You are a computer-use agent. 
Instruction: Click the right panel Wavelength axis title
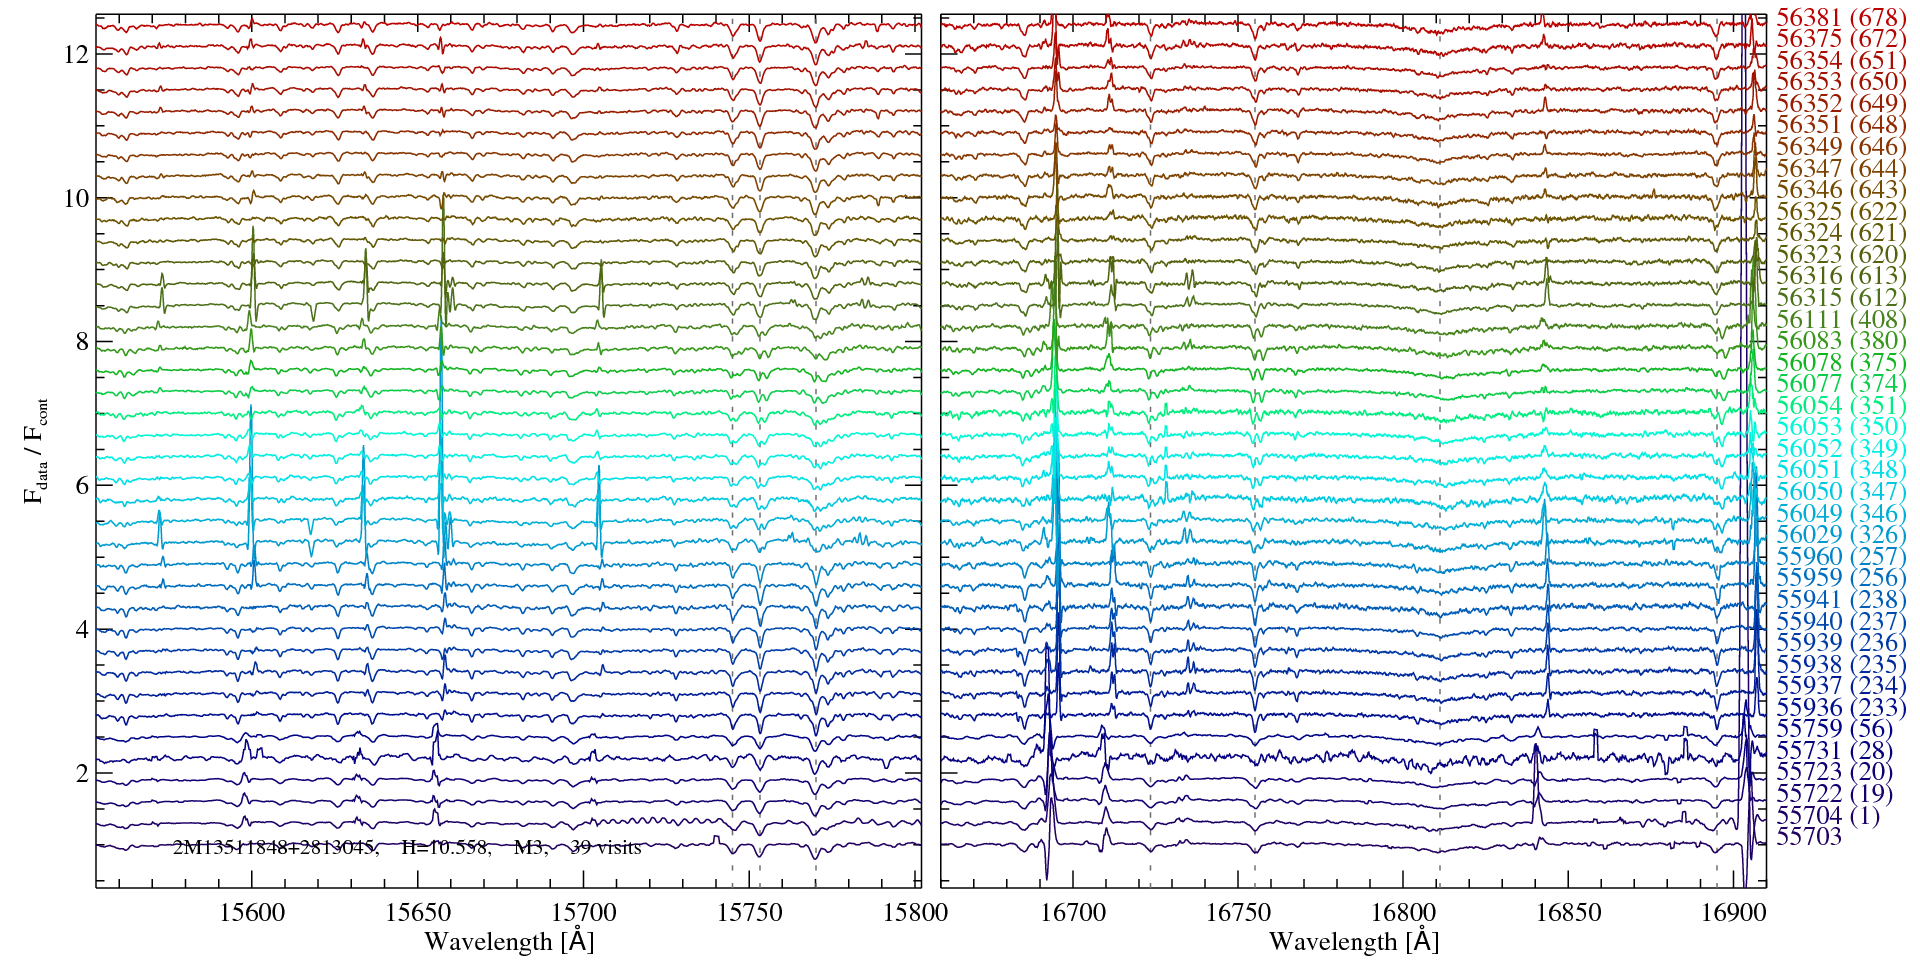point(1353,942)
